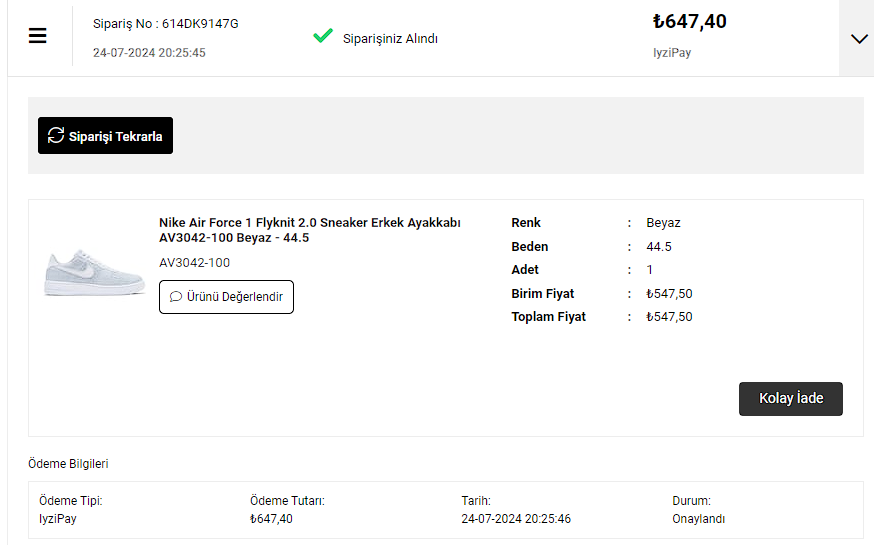This screenshot has width=874, height=545.
Task: Collapse the order details chevron
Action: pyautogui.click(x=858, y=38)
